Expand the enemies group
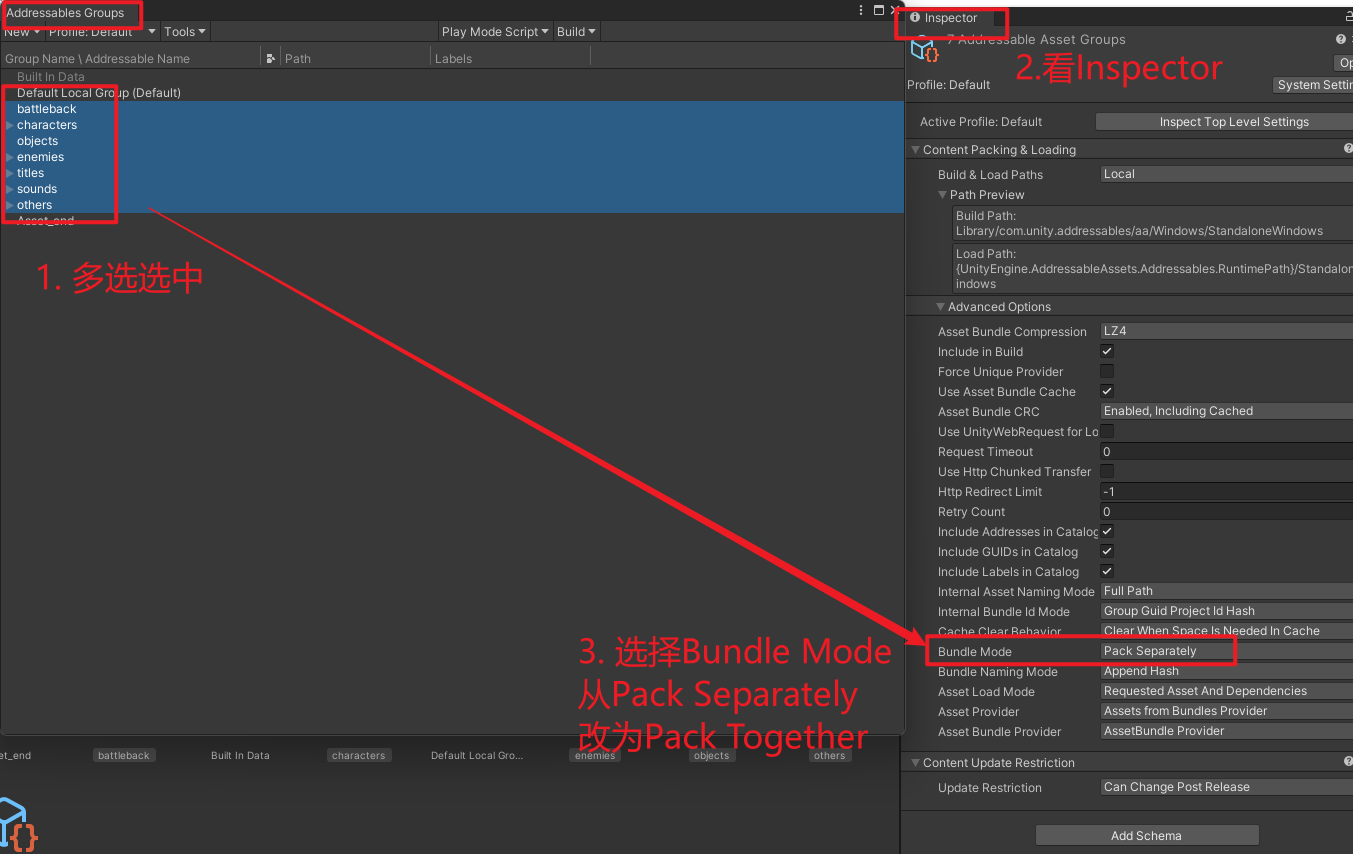1353x854 pixels. pos(10,157)
